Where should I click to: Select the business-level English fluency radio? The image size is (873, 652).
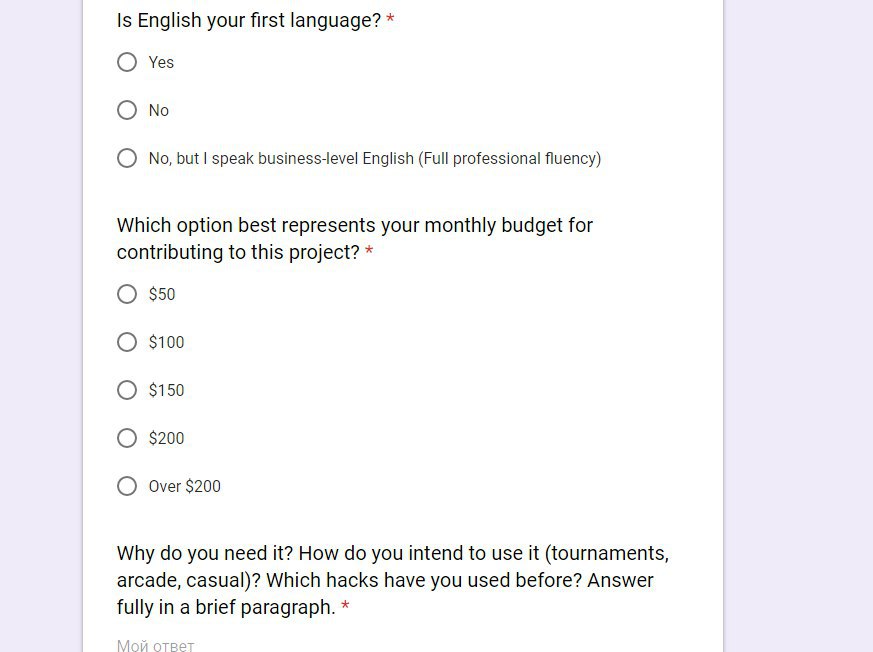(x=127, y=158)
